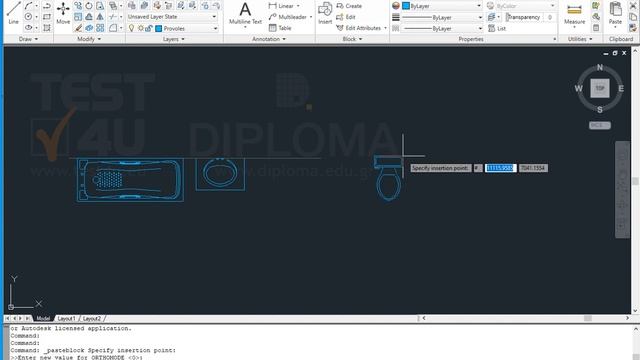This screenshot has height=360, width=640.
Task: Activate the Move tool
Action: click(63, 12)
